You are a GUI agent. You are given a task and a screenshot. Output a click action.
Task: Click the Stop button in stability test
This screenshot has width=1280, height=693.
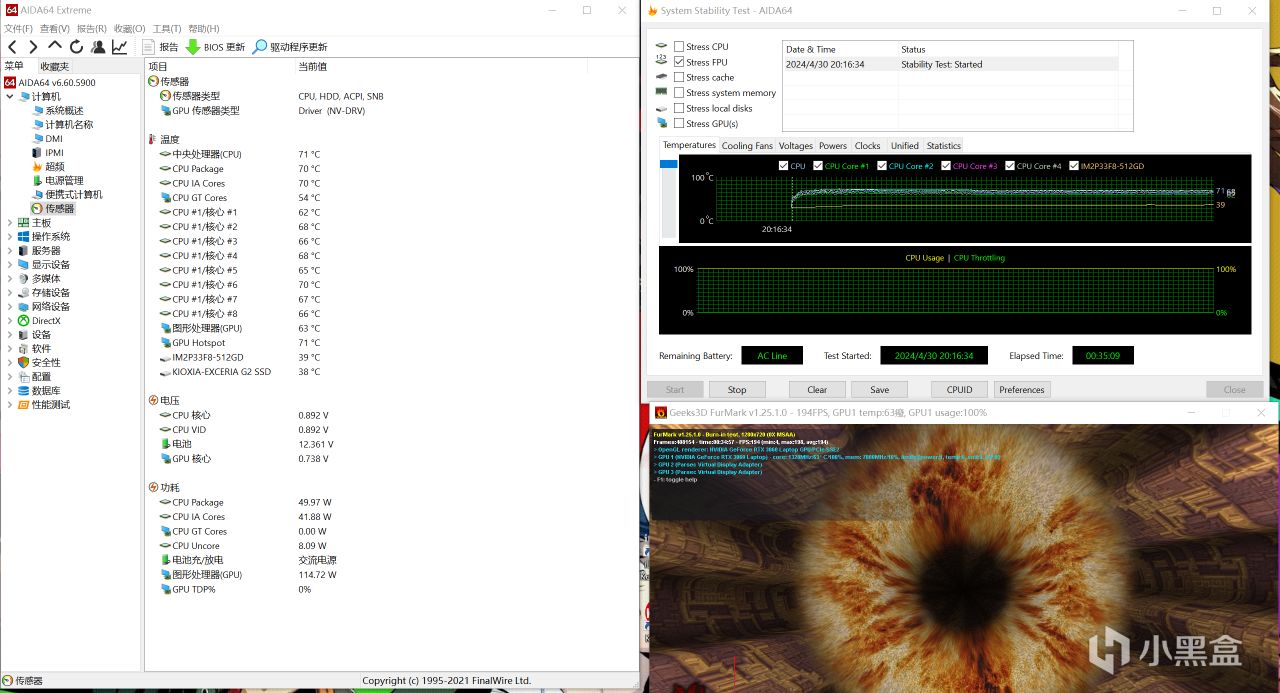pyautogui.click(x=737, y=390)
